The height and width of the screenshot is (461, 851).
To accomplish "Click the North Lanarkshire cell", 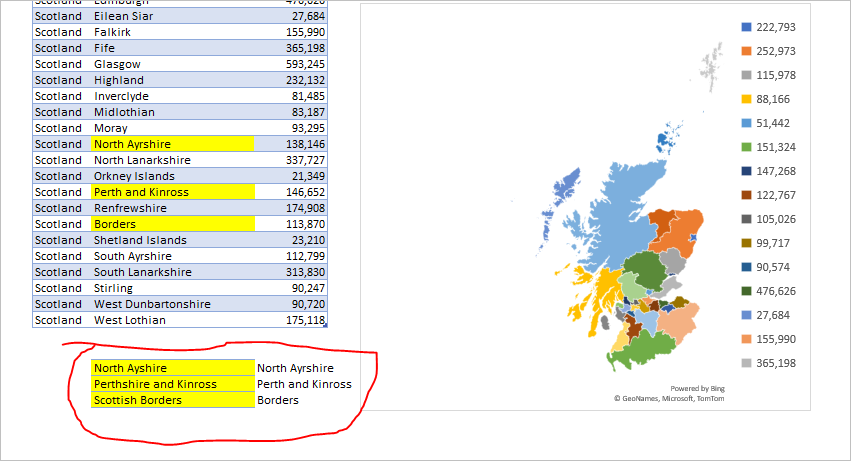I will [x=173, y=160].
